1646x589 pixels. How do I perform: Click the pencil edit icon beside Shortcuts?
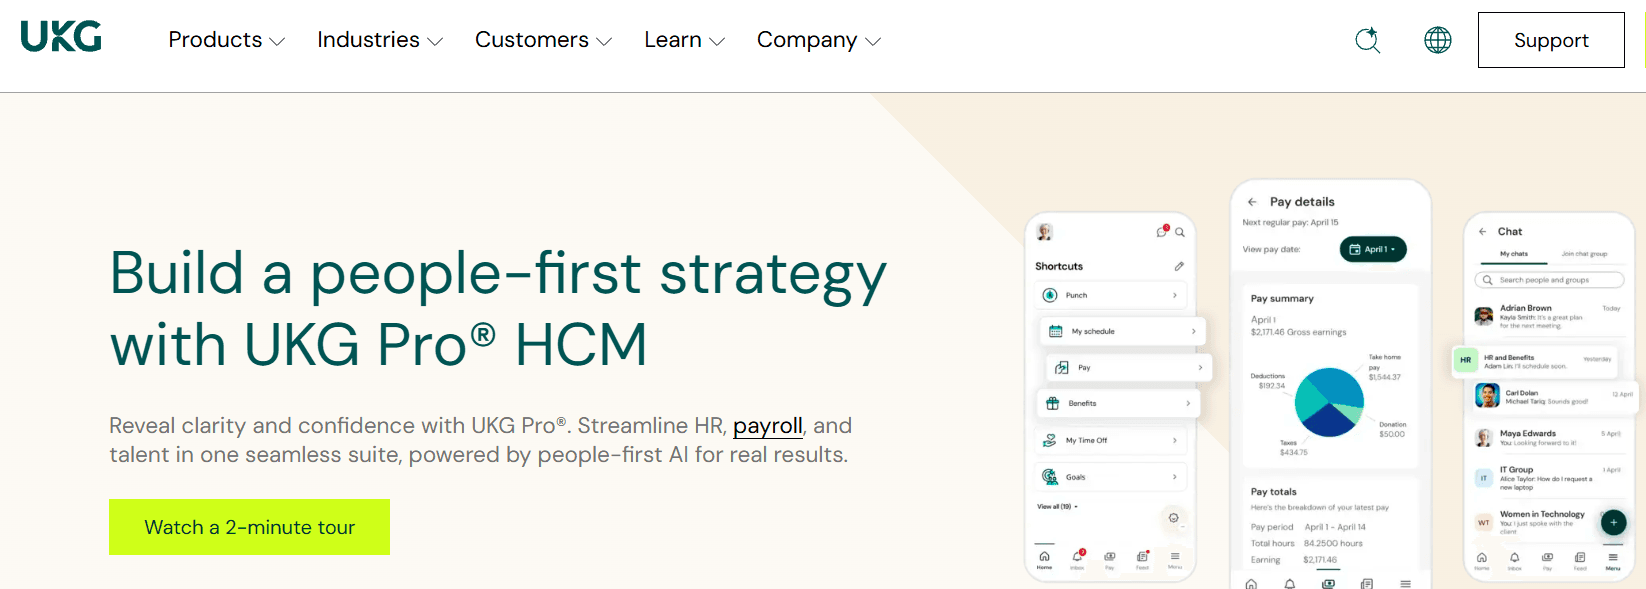click(x=1179, y=266)
